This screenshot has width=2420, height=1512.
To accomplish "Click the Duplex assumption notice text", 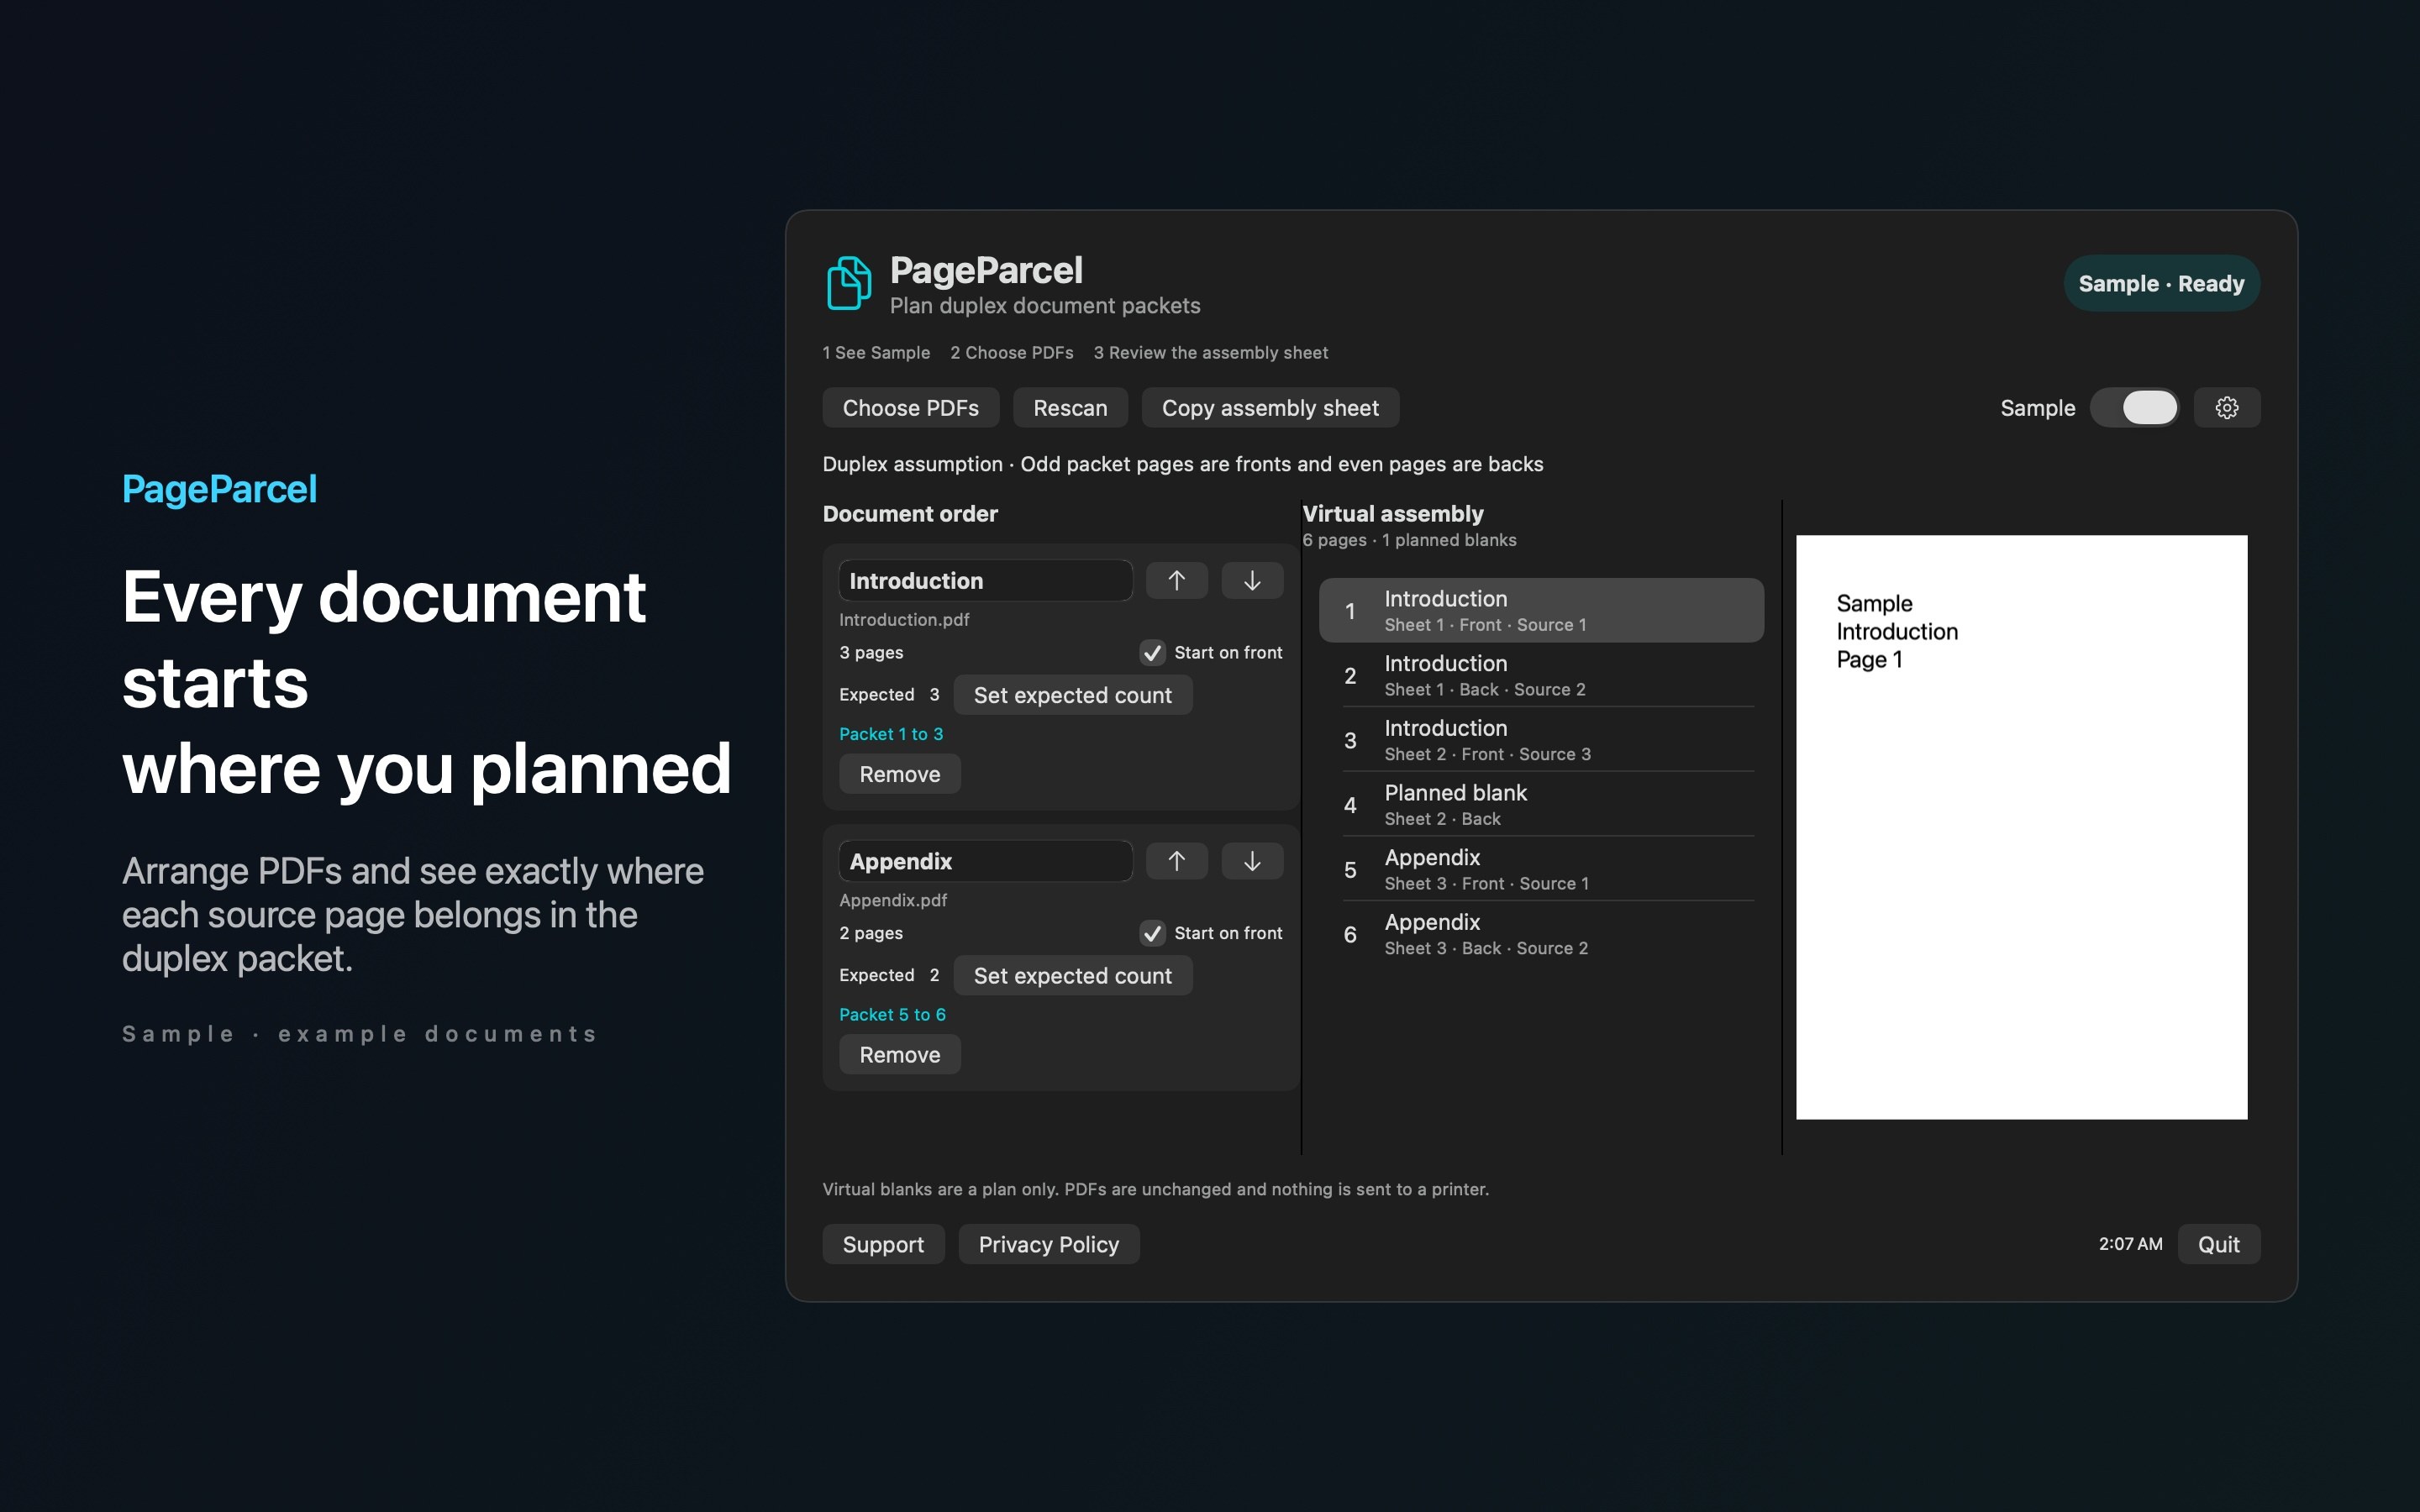I will coord(1182,464).
